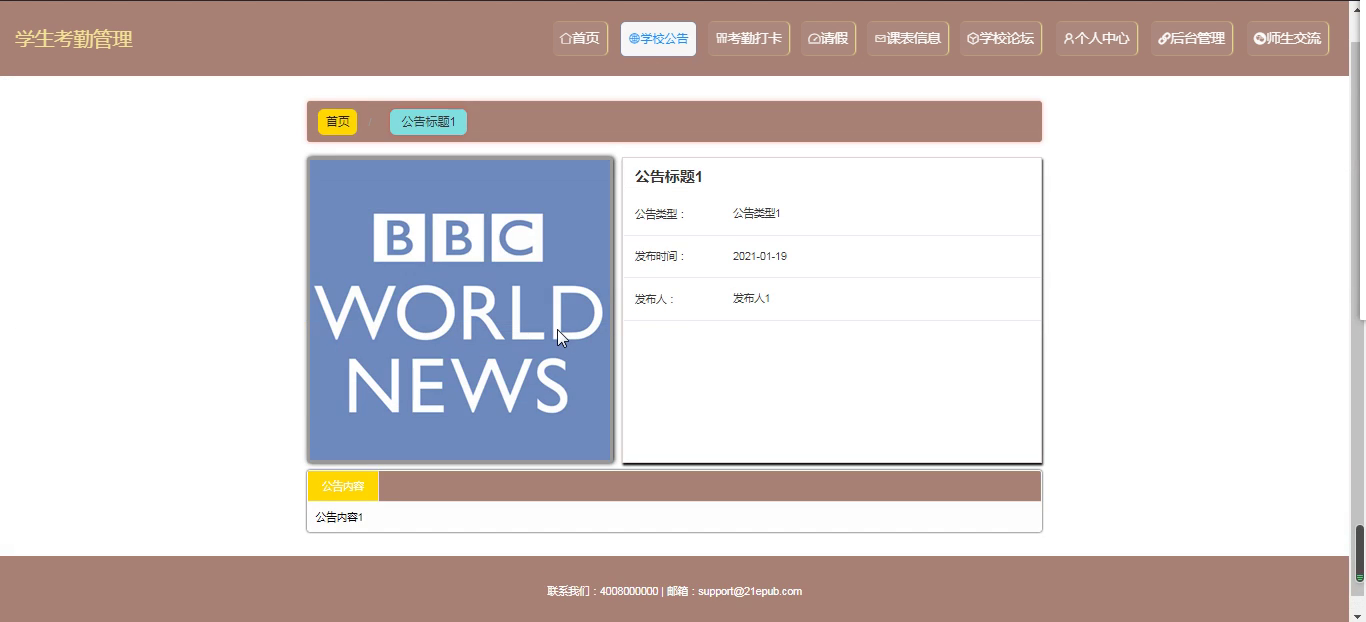This screenshot has width=1366, height=622.
Task: Open the 请假 menu item
Action: pyautogui.click(x=828, y=39)
